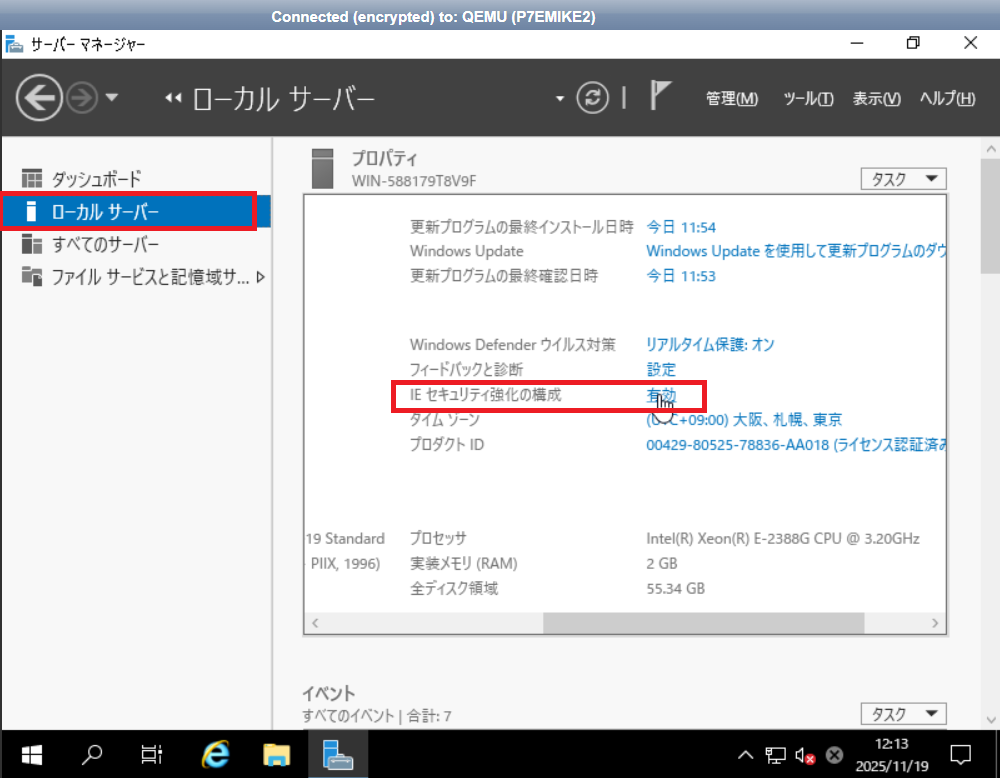This screenshot has width=1000, height=778.
Task: Click the back navigation arrow button
Action: pos(39,98)
